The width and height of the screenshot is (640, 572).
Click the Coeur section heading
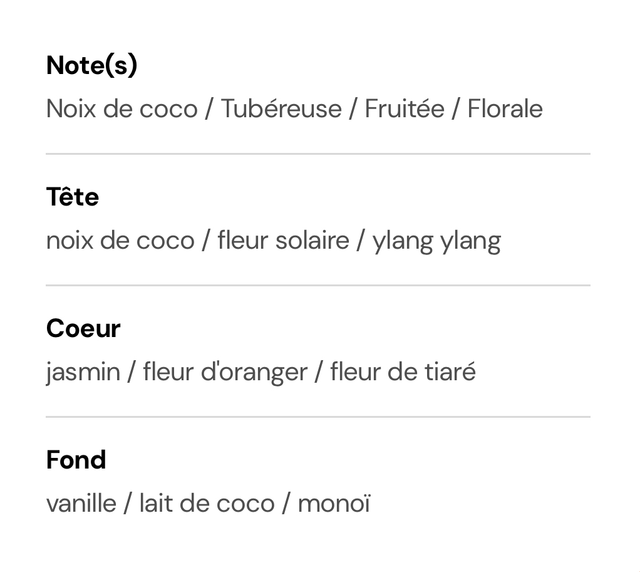coord(83,329)
